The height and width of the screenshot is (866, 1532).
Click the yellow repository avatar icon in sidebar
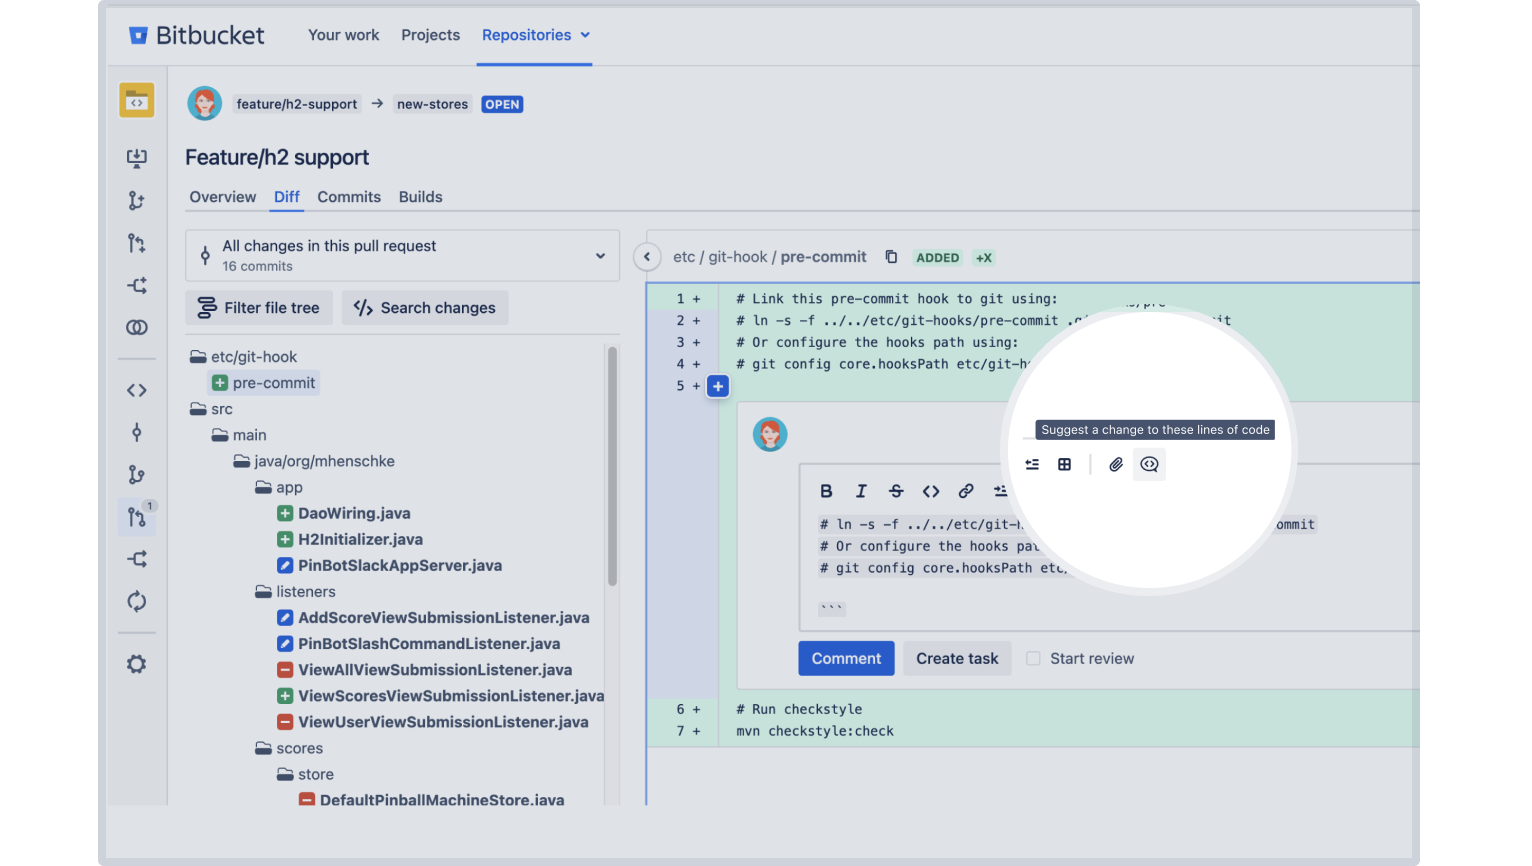click(x=137, y=101)
